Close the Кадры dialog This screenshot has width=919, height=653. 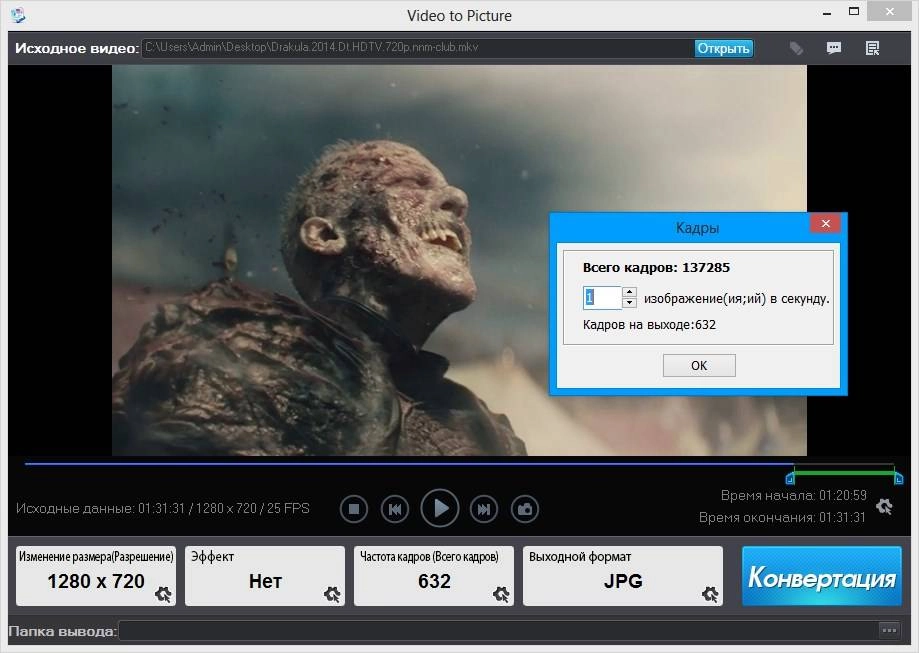[x=825, y=223]
